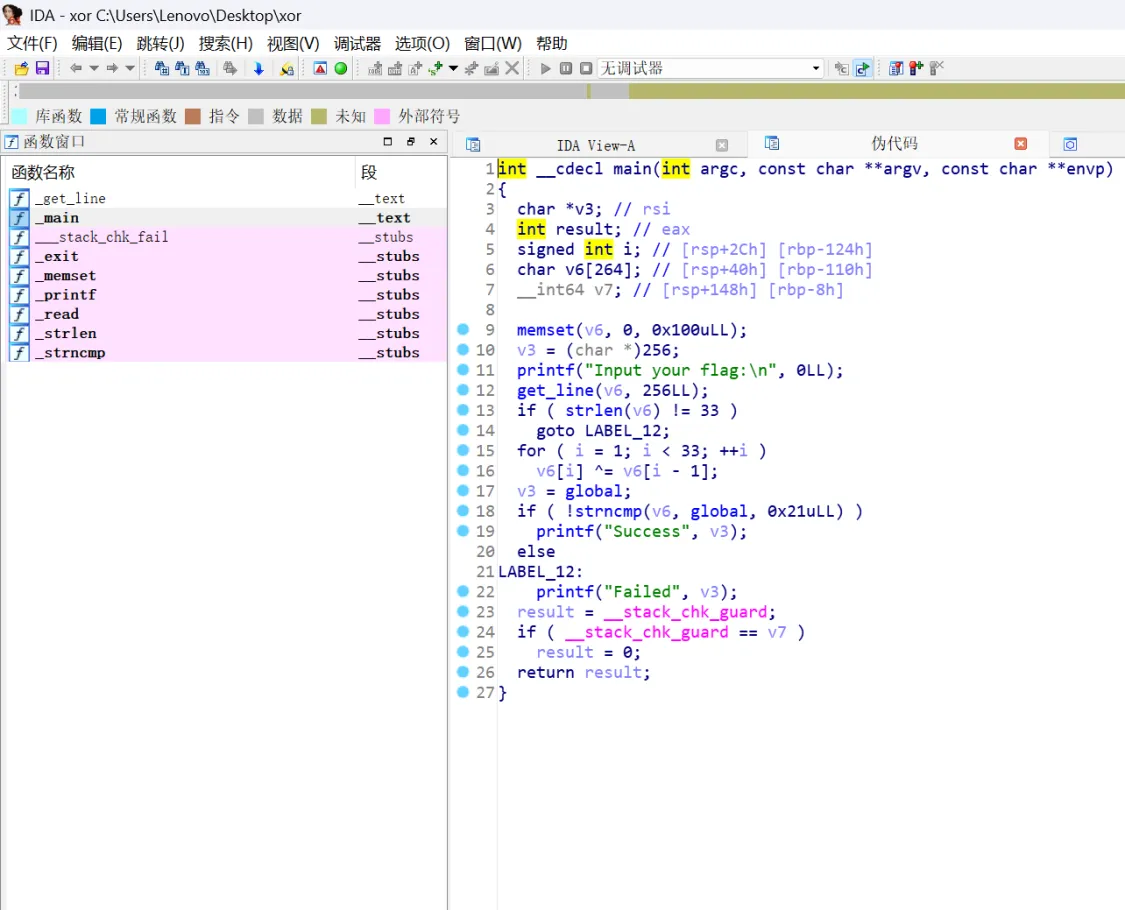Click the gray X delete toolbar icon
1125x910 pixels.
tap(512, 68)
